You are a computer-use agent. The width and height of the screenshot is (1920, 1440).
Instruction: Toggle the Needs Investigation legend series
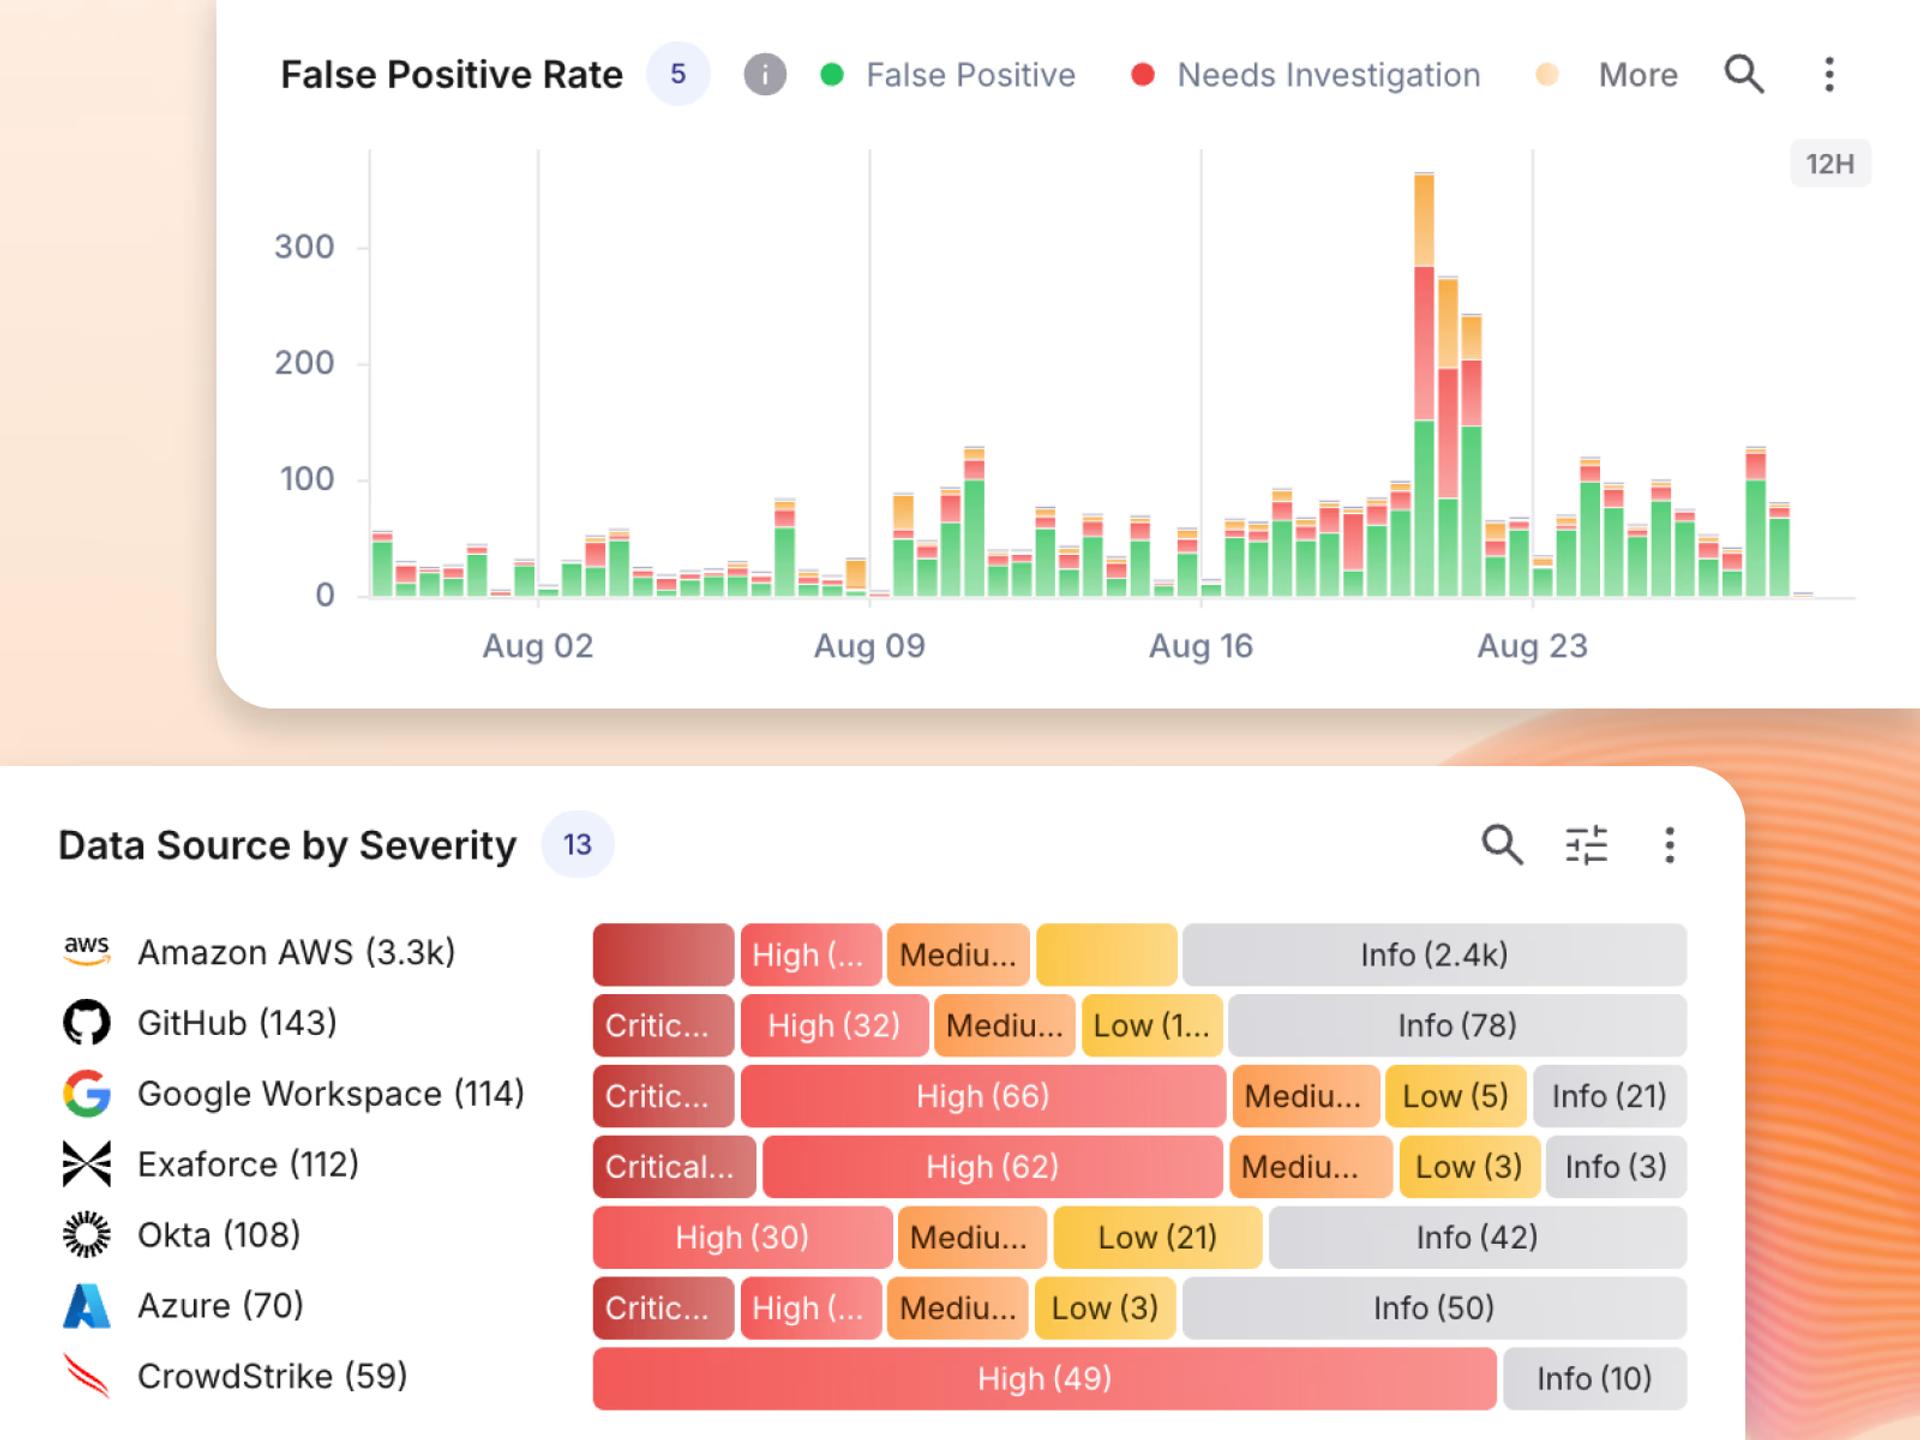pyautogui.click(x=1305, y=75)
